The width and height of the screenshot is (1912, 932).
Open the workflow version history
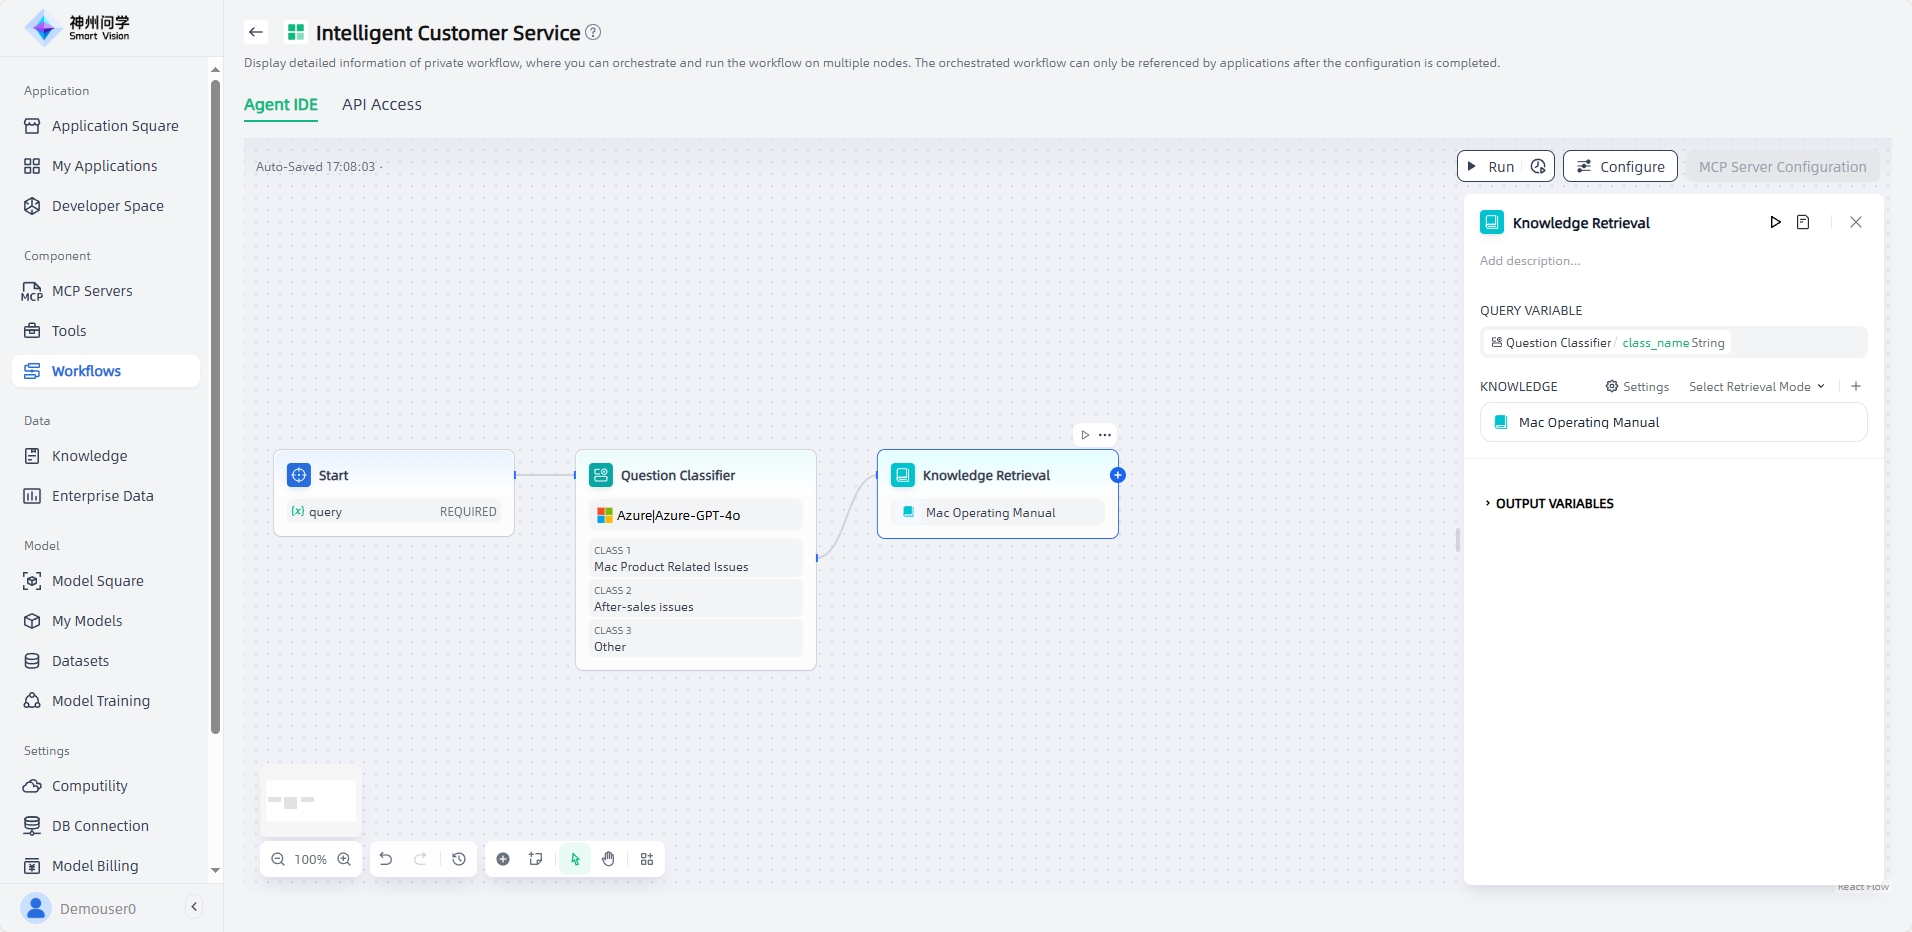(x=459, y=859)
